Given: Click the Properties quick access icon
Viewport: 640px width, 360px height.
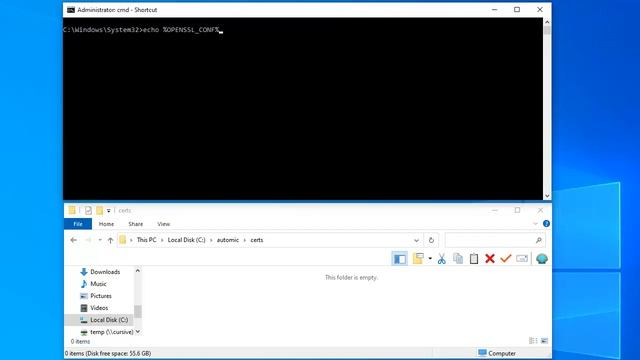Looking at the screenshot, I should (x=88, y=211).
